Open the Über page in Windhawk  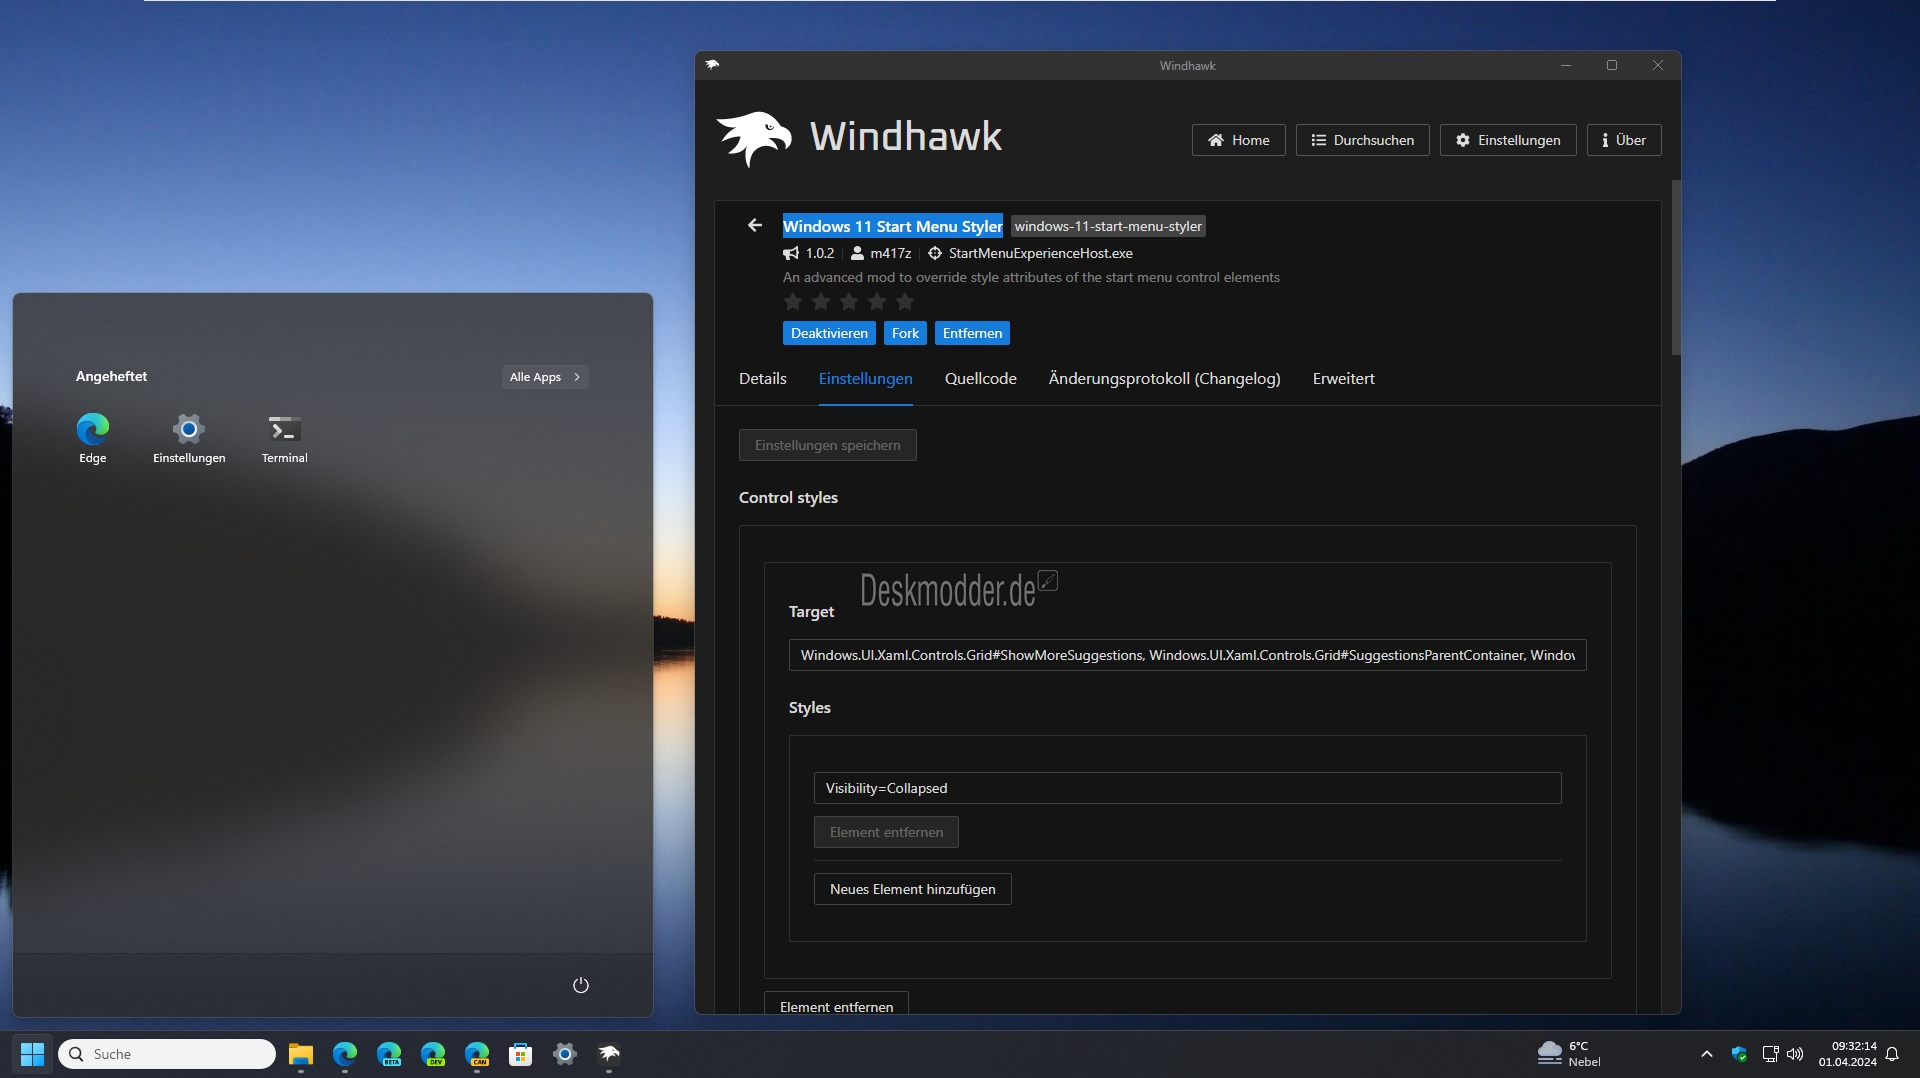[1623, 140]
